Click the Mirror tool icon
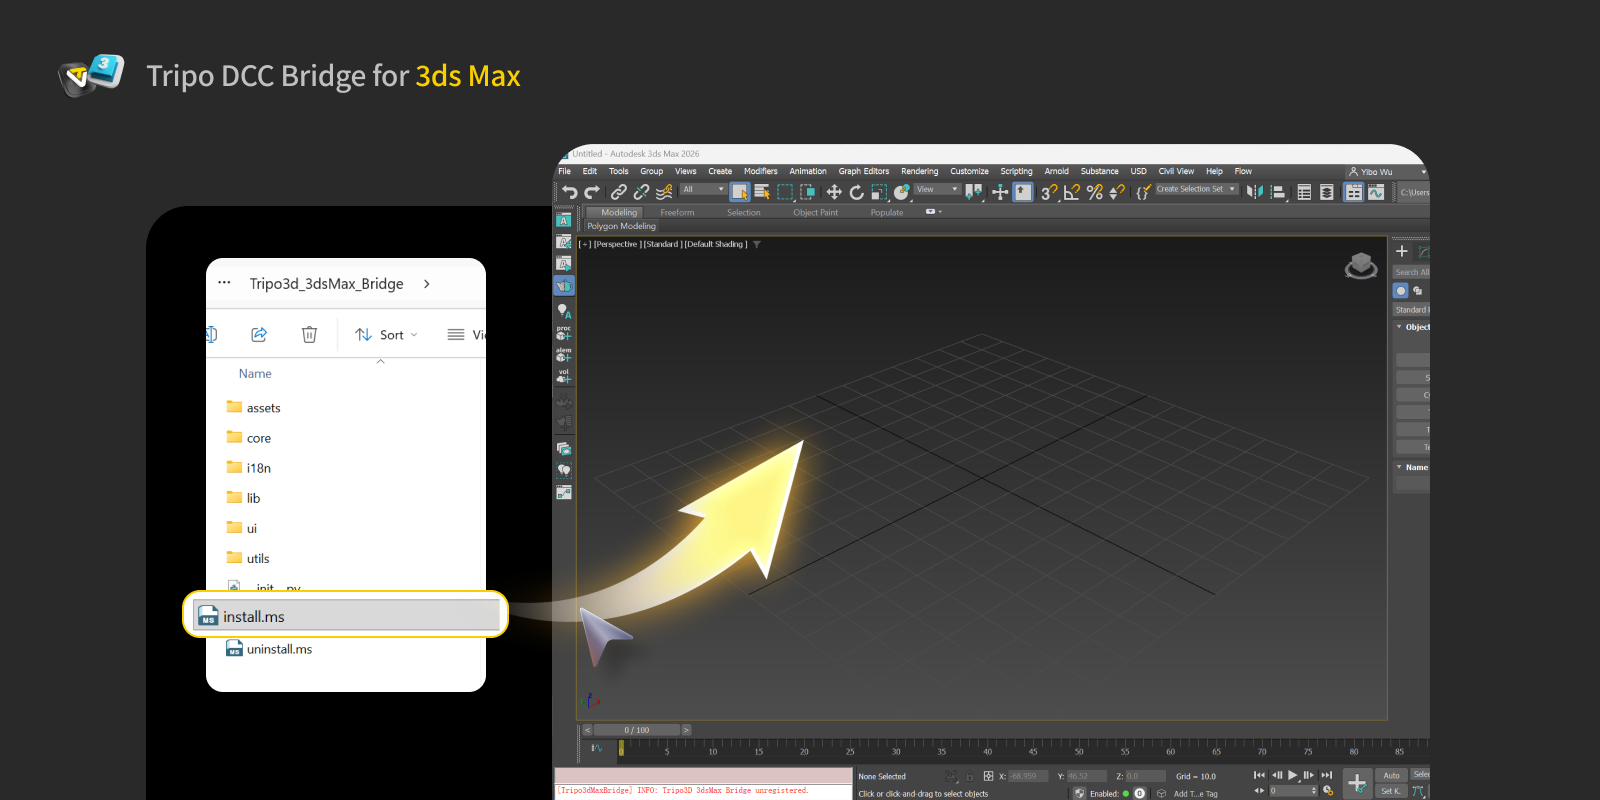 pos(1254,192)
